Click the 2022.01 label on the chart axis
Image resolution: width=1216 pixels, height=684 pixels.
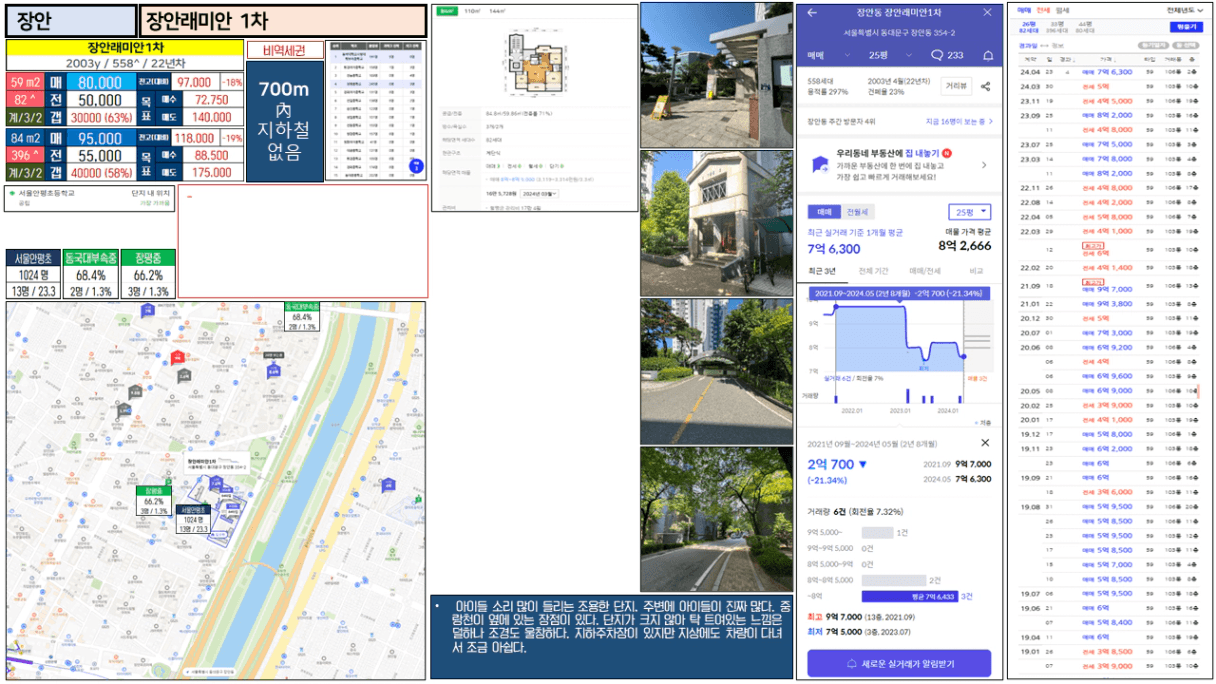[x=852, y=410]
